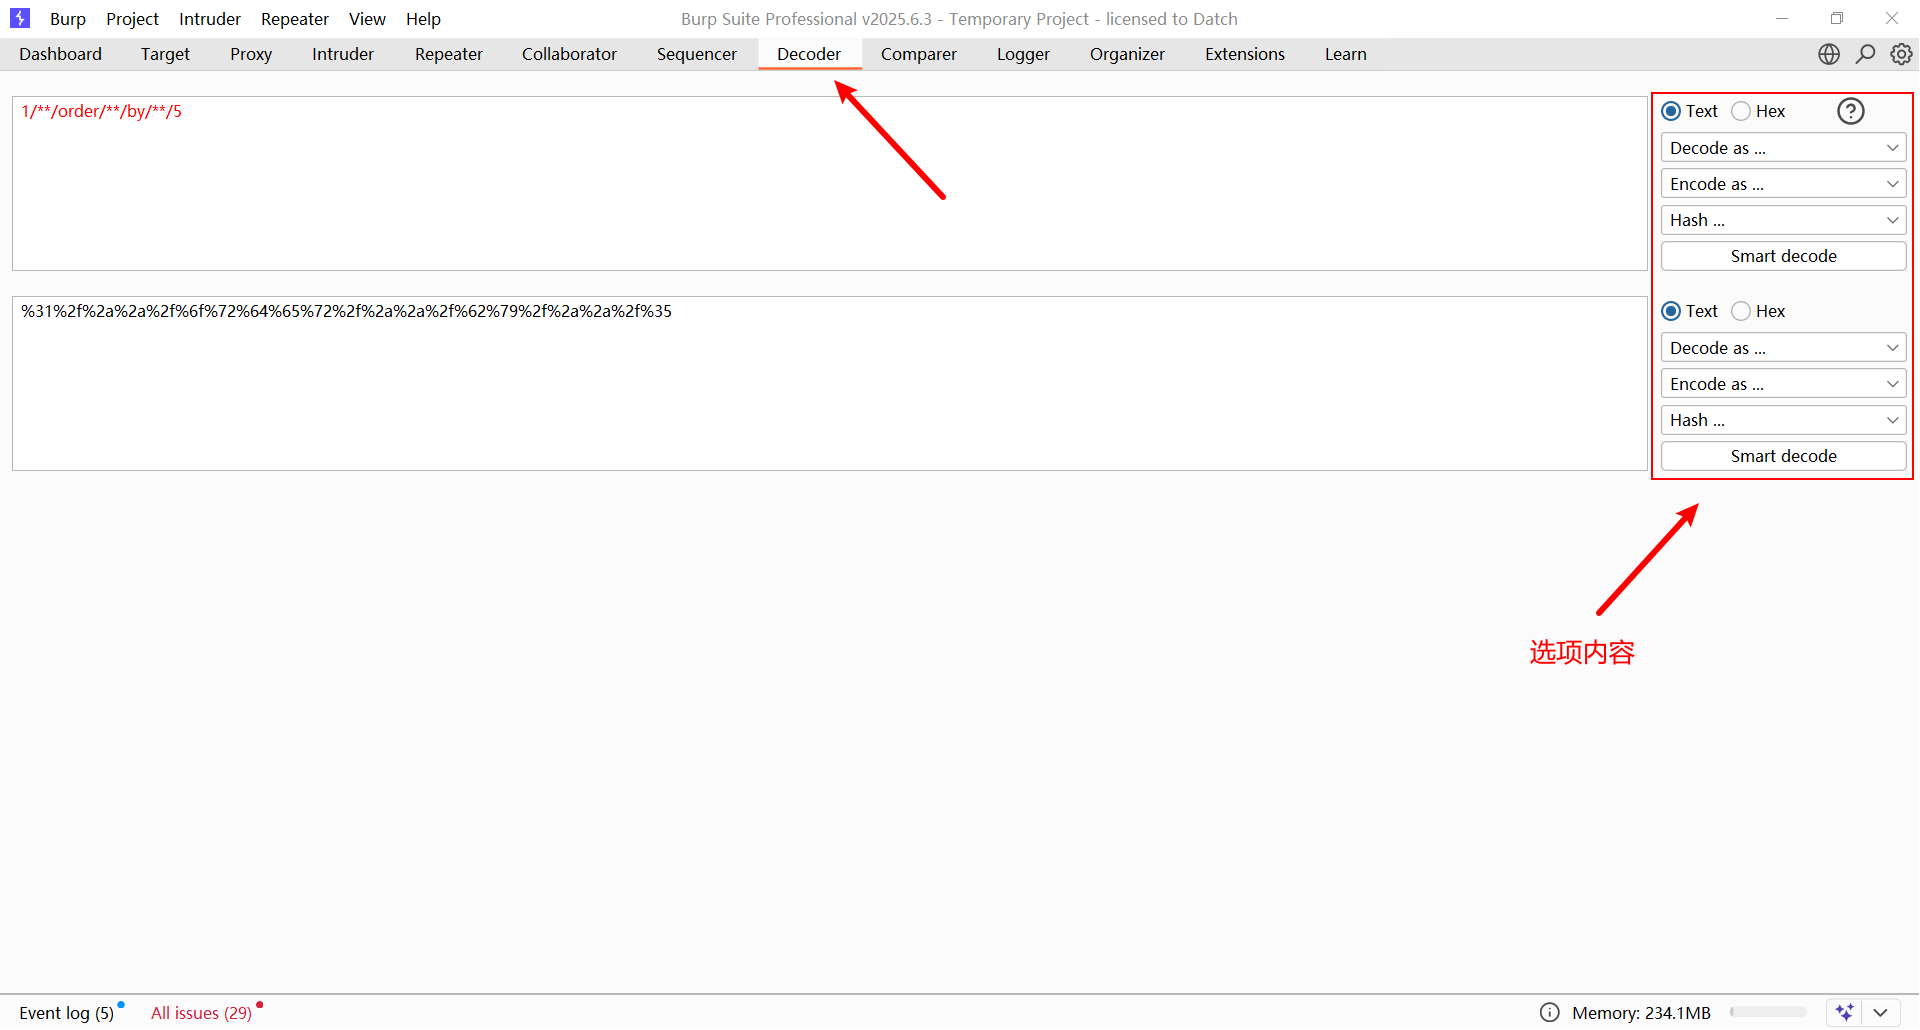Click in the URL-encoded output text area
This screenshot has width=1920, height=1030.
829,383
